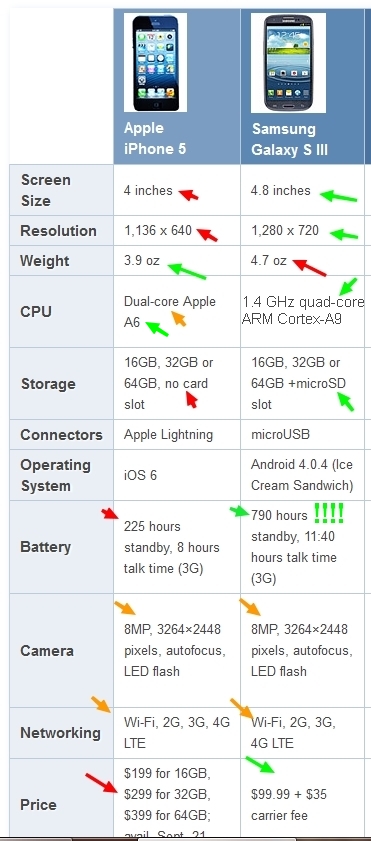Click the Battery row label
The height and width of the screenshot is (841, 371).
pos(46,547)
